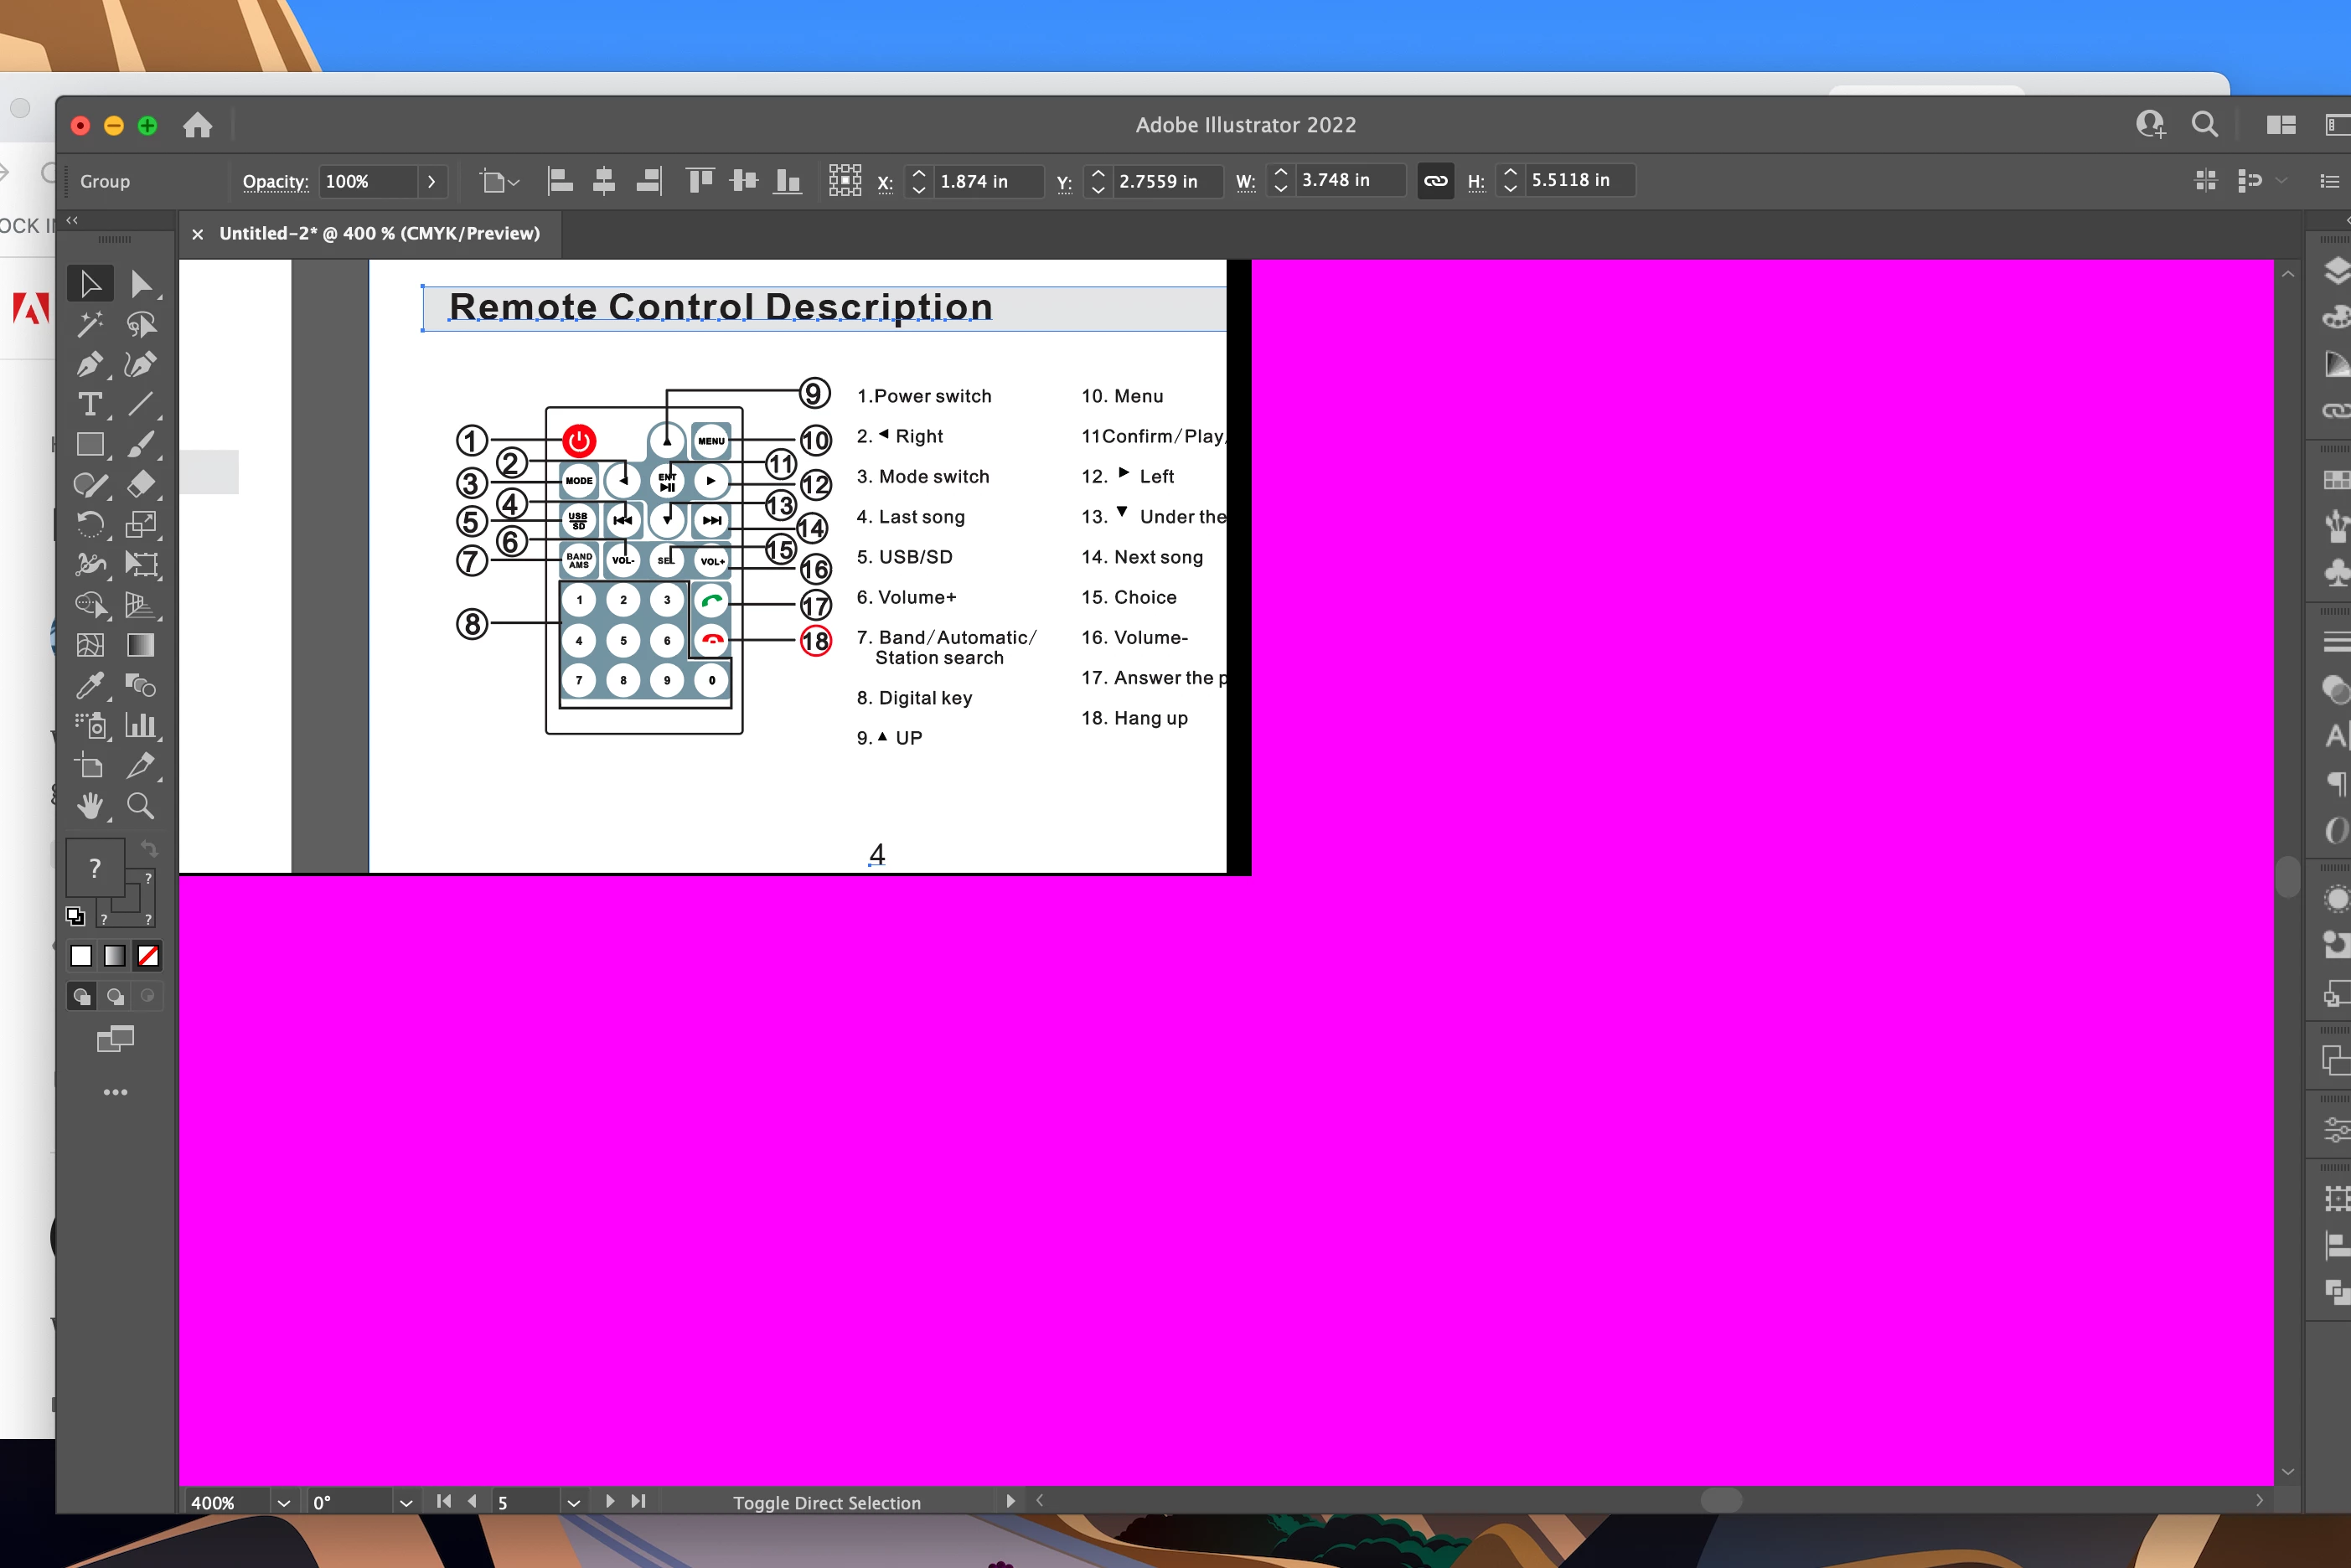Switch to Draw Behind mode

coord(115,996)
